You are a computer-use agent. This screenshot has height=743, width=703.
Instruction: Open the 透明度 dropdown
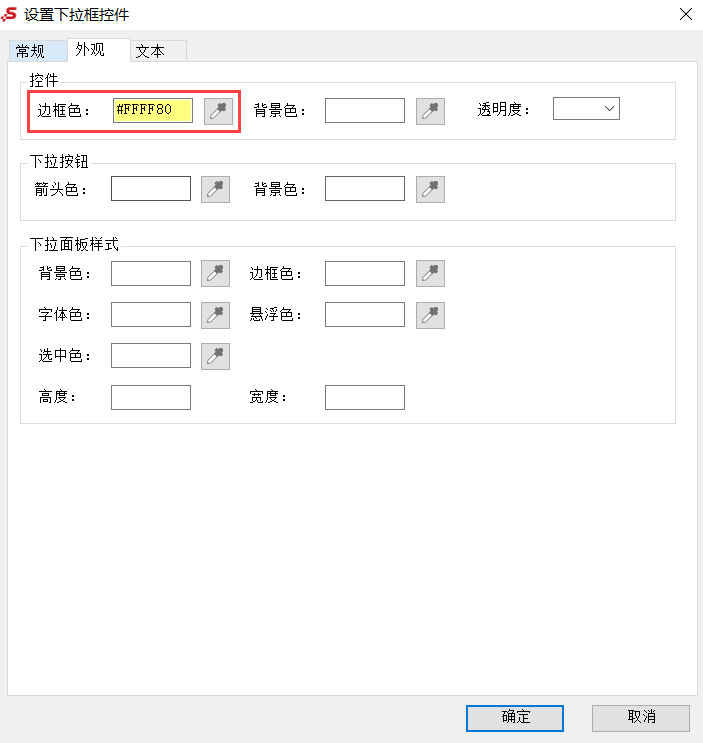coord(586,109)
